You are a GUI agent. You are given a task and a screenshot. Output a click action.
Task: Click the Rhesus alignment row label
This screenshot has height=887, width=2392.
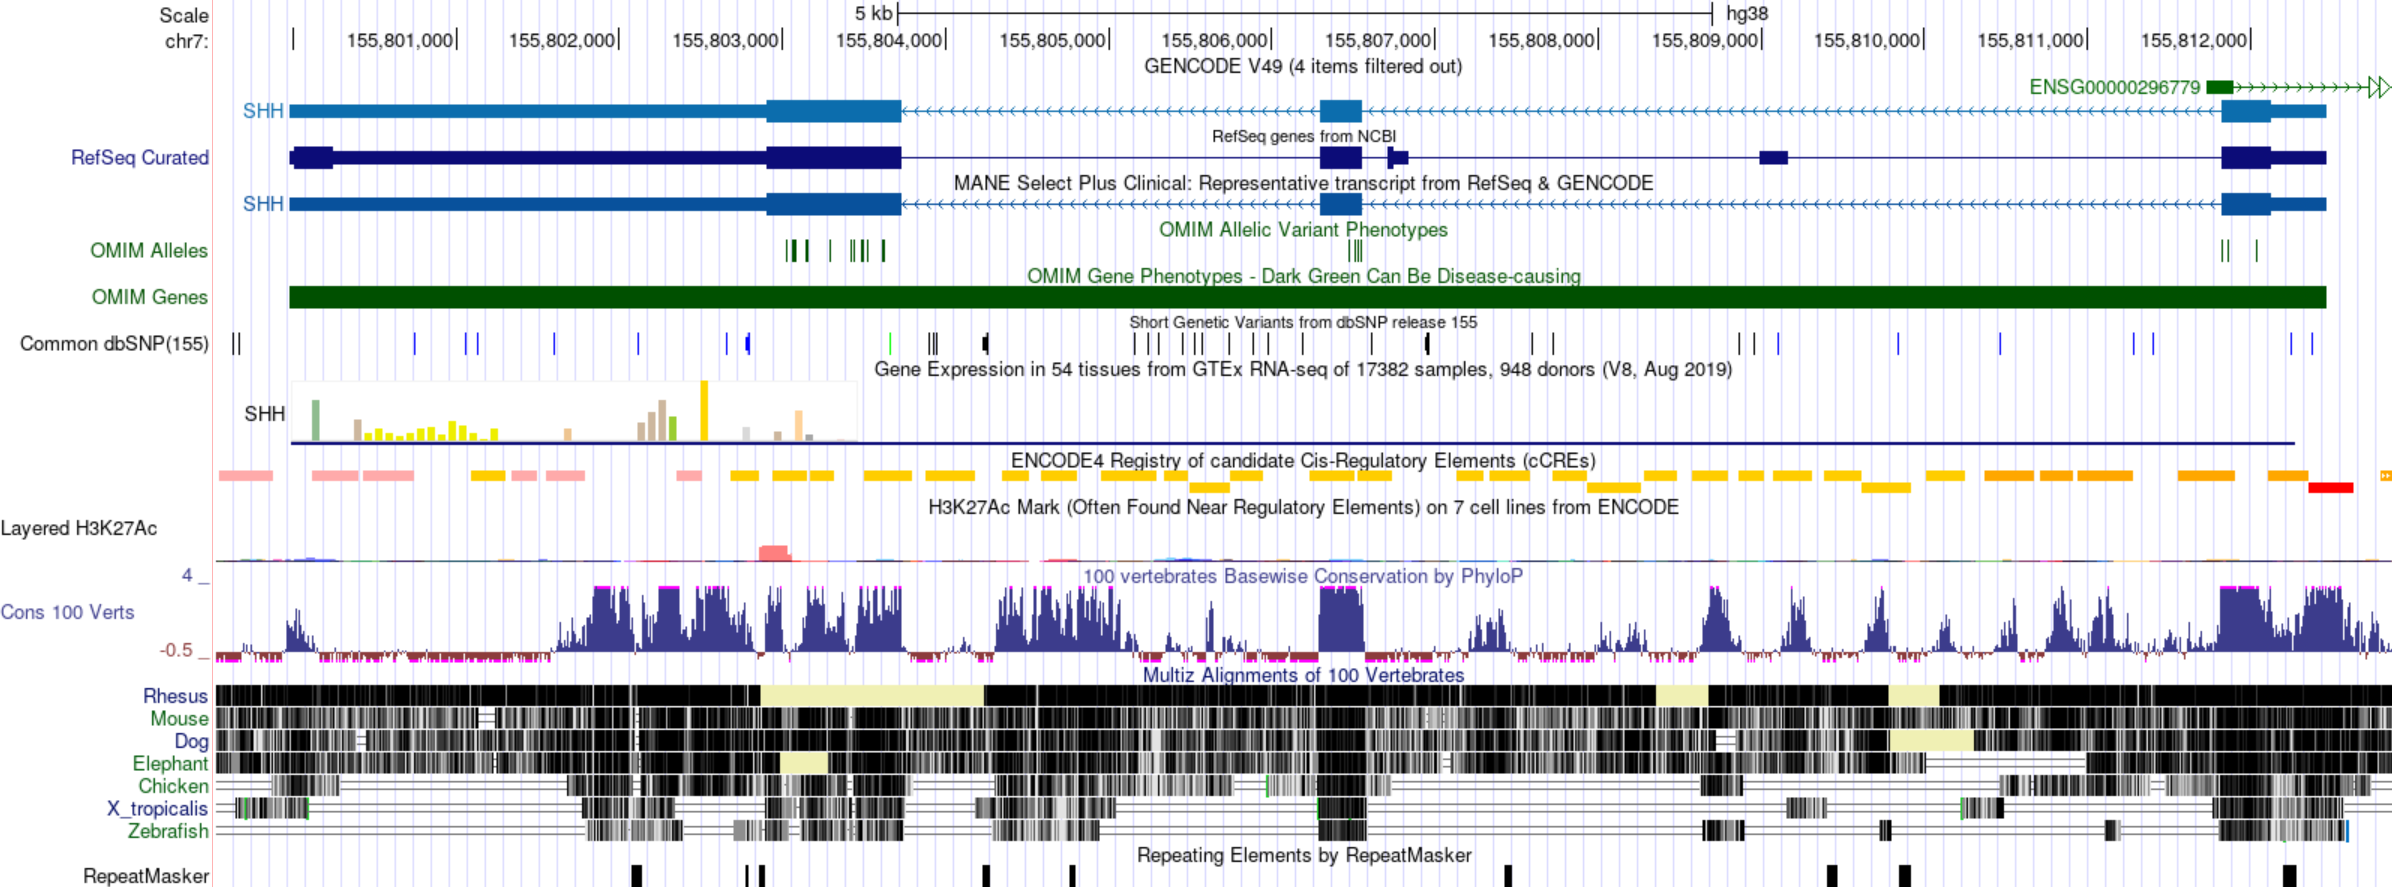[x=175, y=696]
